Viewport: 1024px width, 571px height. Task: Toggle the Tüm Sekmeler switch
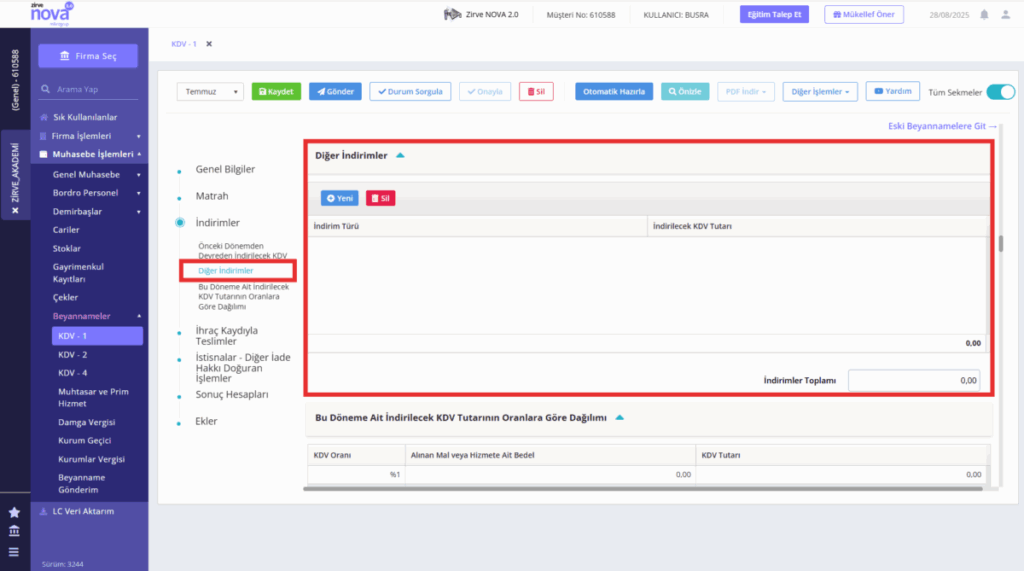1000,92
